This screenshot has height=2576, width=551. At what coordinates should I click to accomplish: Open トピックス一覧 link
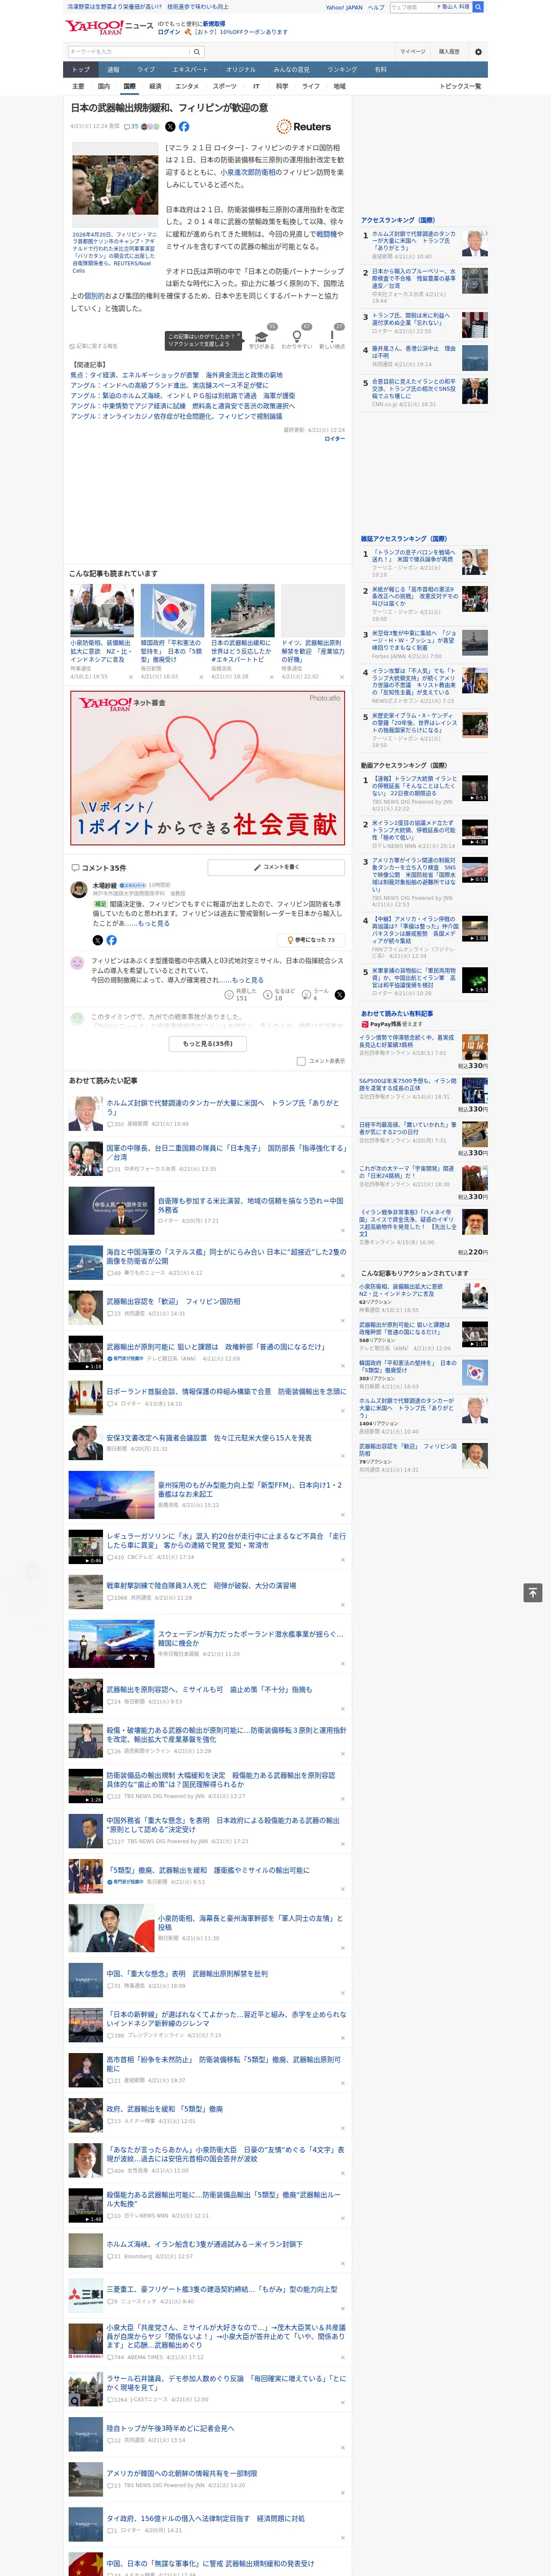pyautogui.click(x=461, y=86)
